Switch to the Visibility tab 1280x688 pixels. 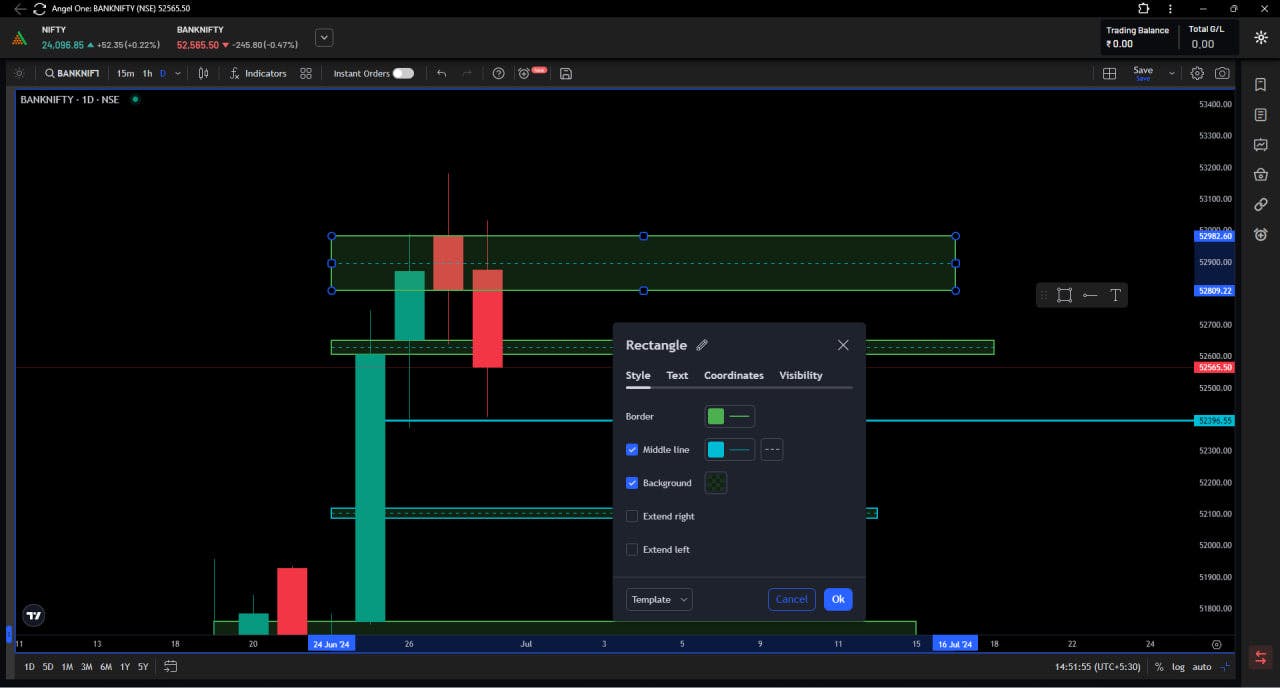click(800, 375)
